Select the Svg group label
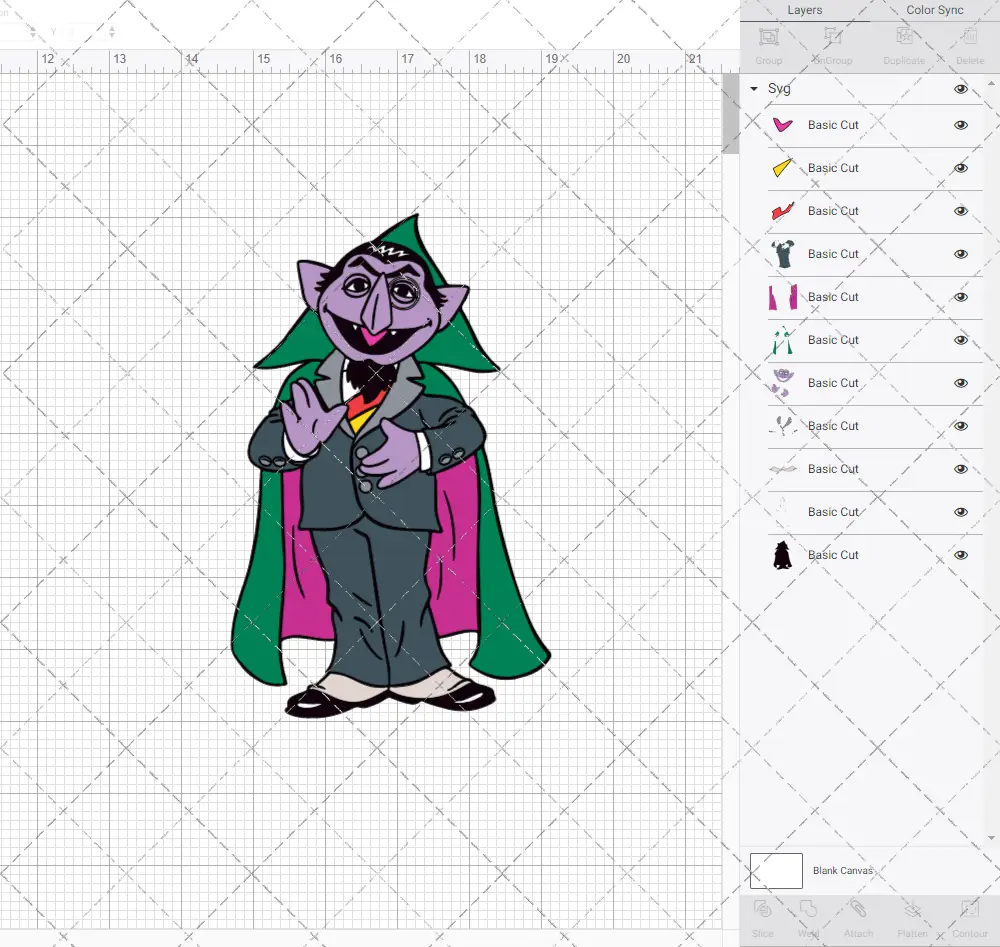 779,89
